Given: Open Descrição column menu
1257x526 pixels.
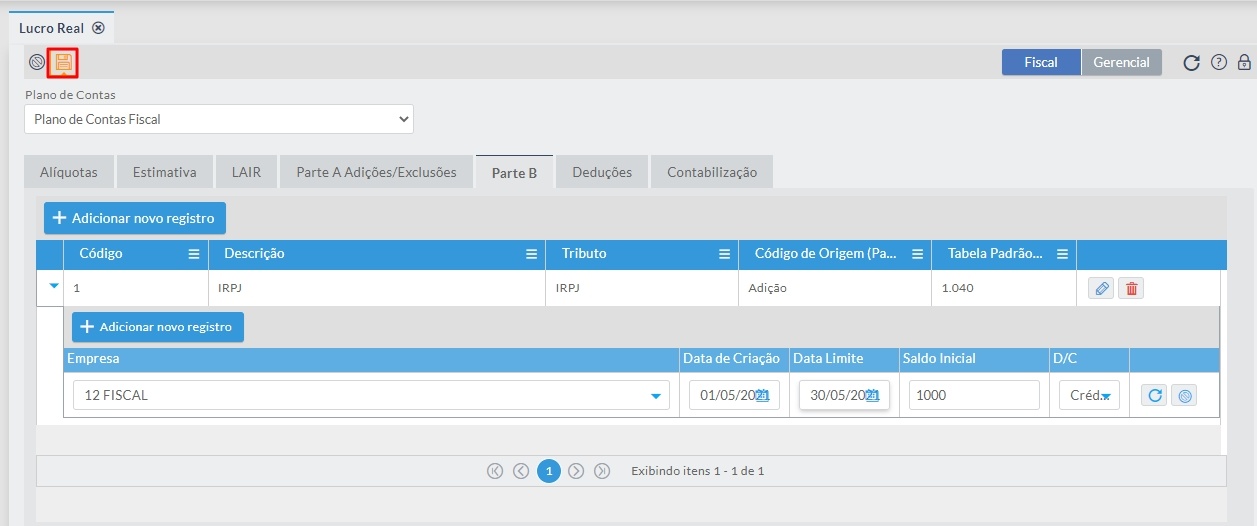Looking at the screenshot, I should (x=532, y=254).
